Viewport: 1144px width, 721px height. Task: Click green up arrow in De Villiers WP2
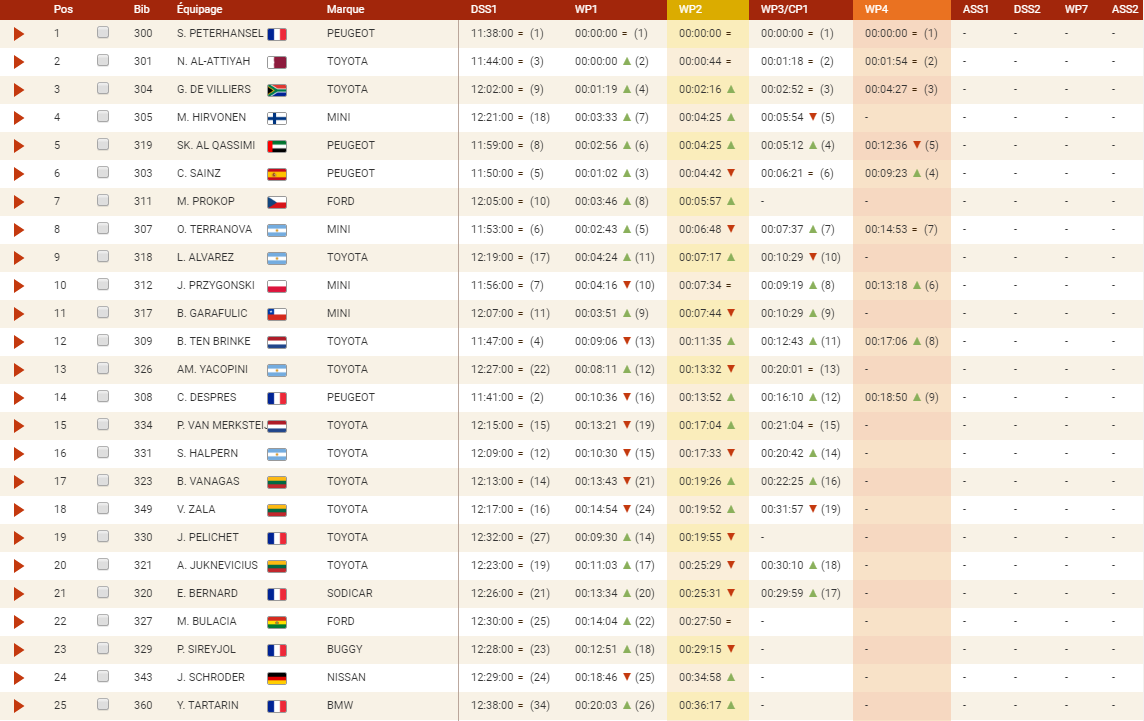(x=731, y=89)
